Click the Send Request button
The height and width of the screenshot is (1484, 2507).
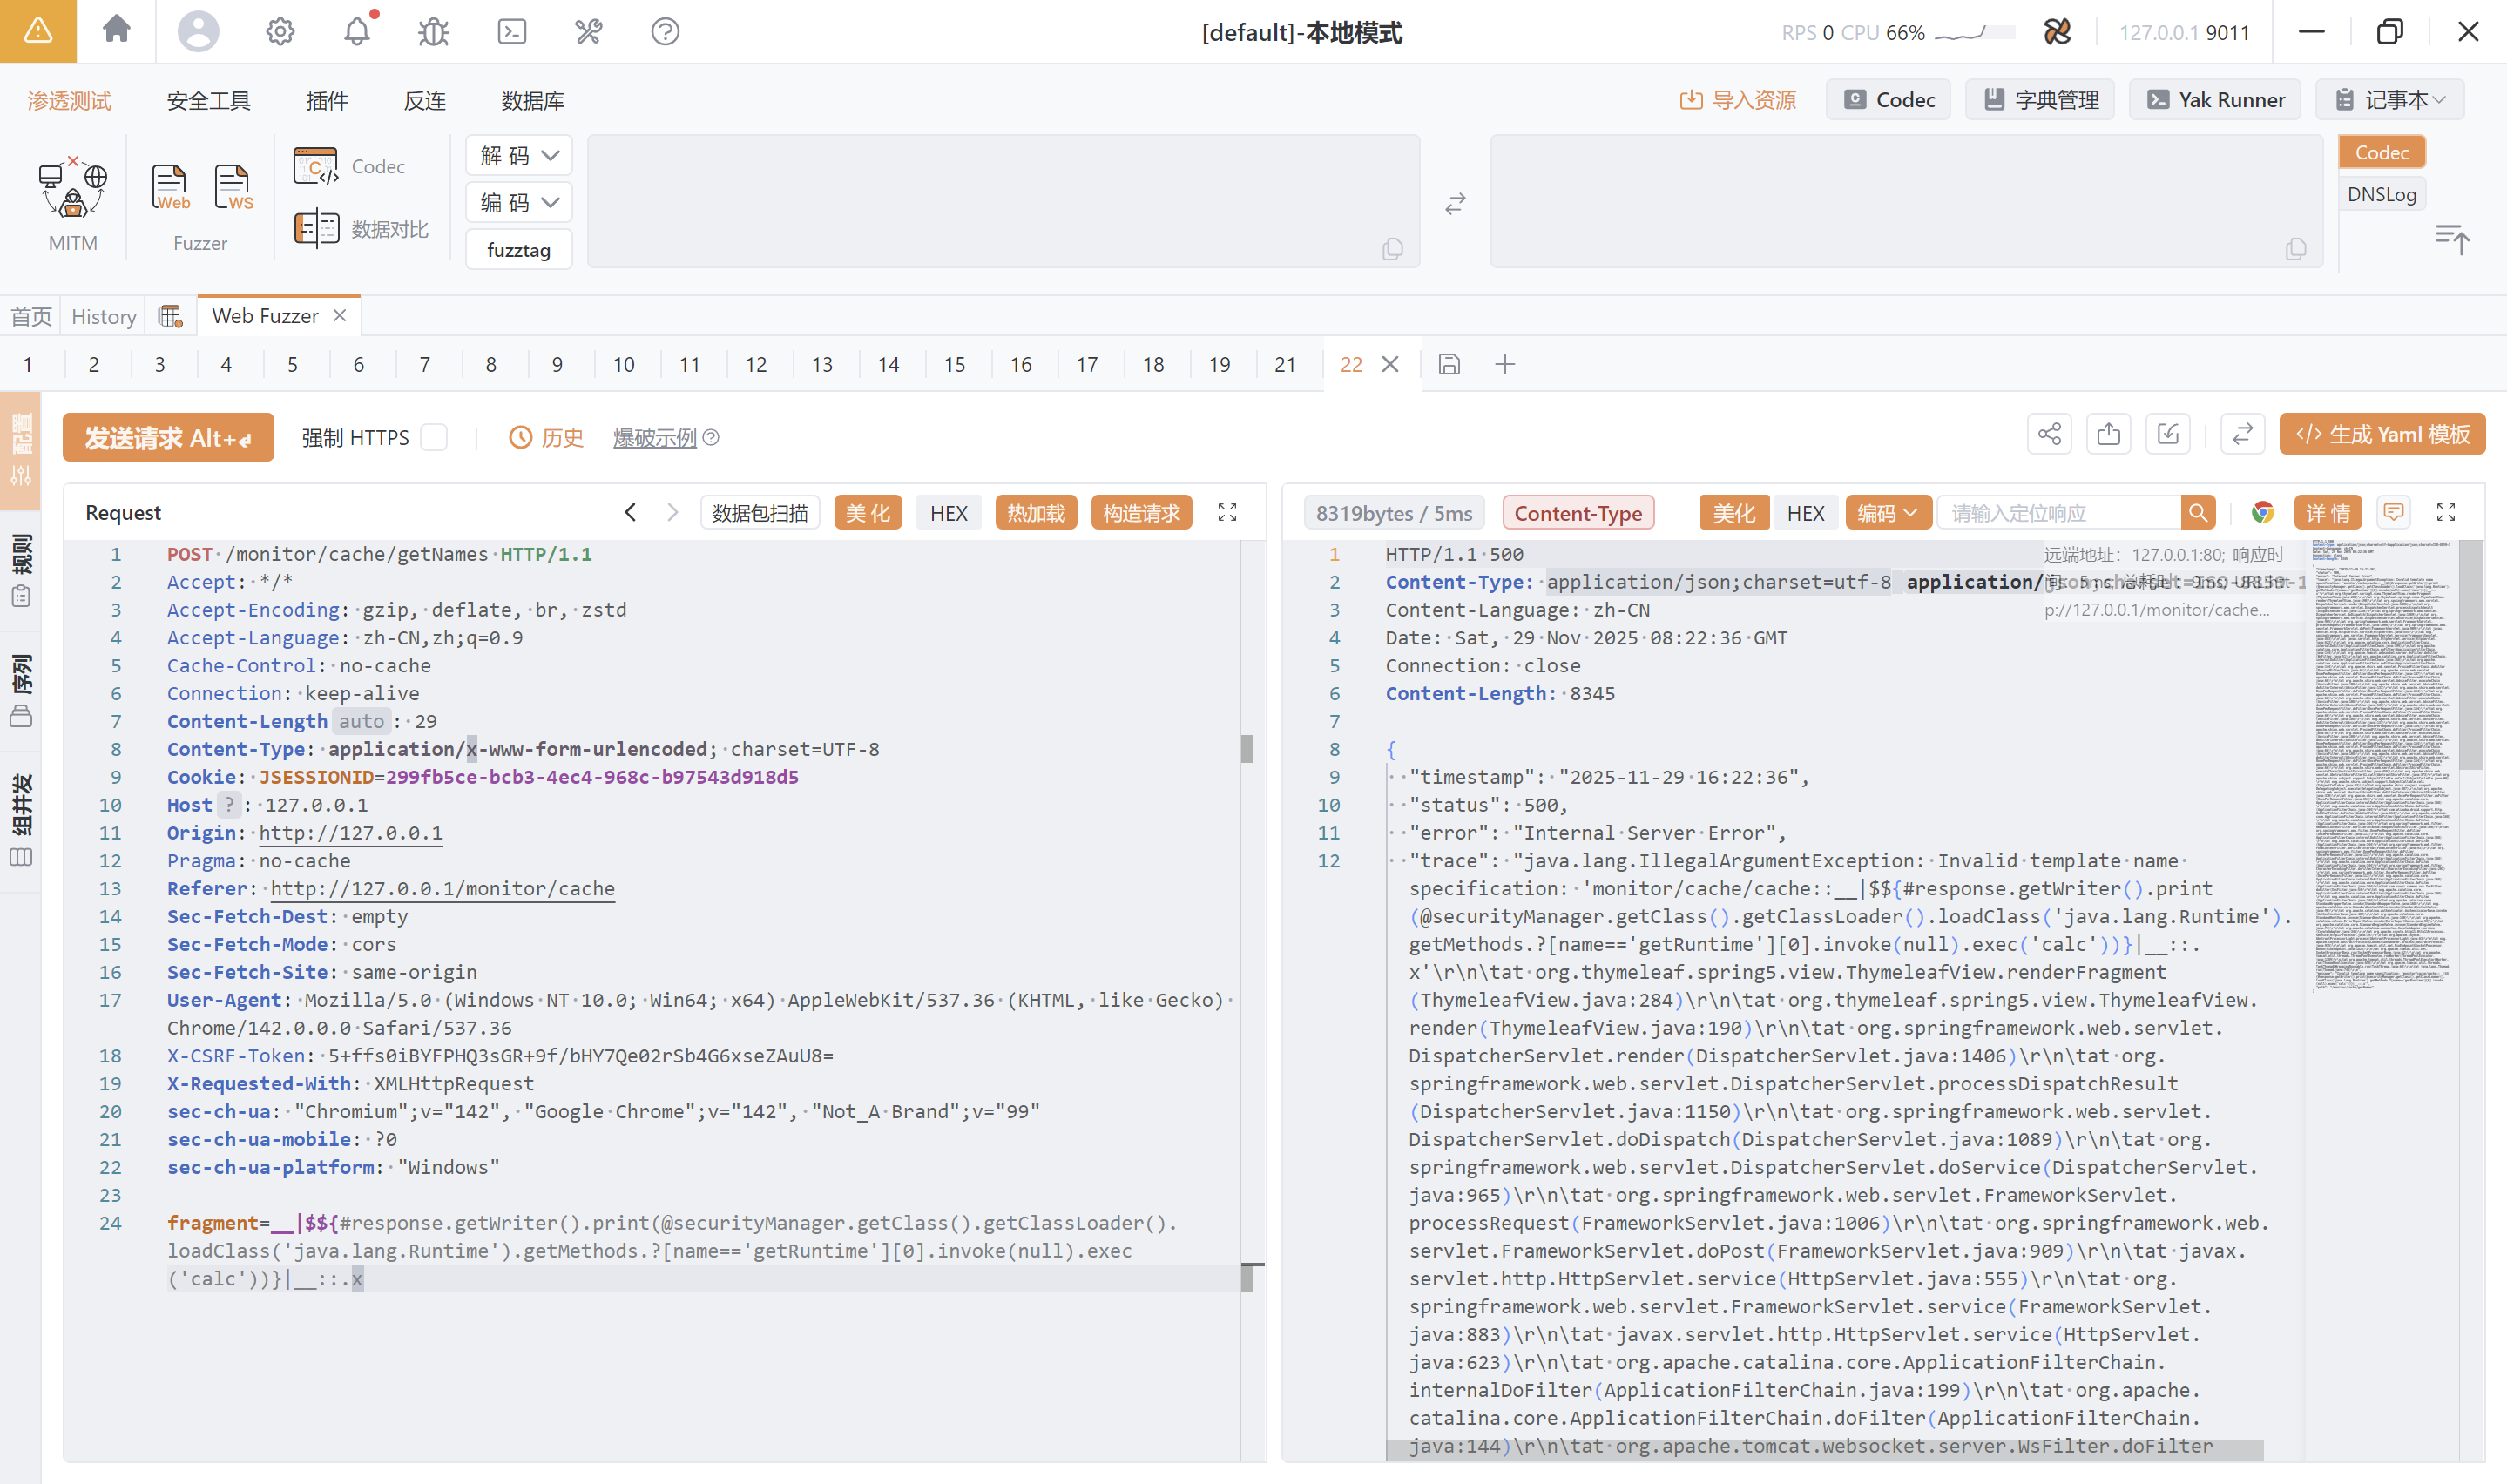(168, 438)
